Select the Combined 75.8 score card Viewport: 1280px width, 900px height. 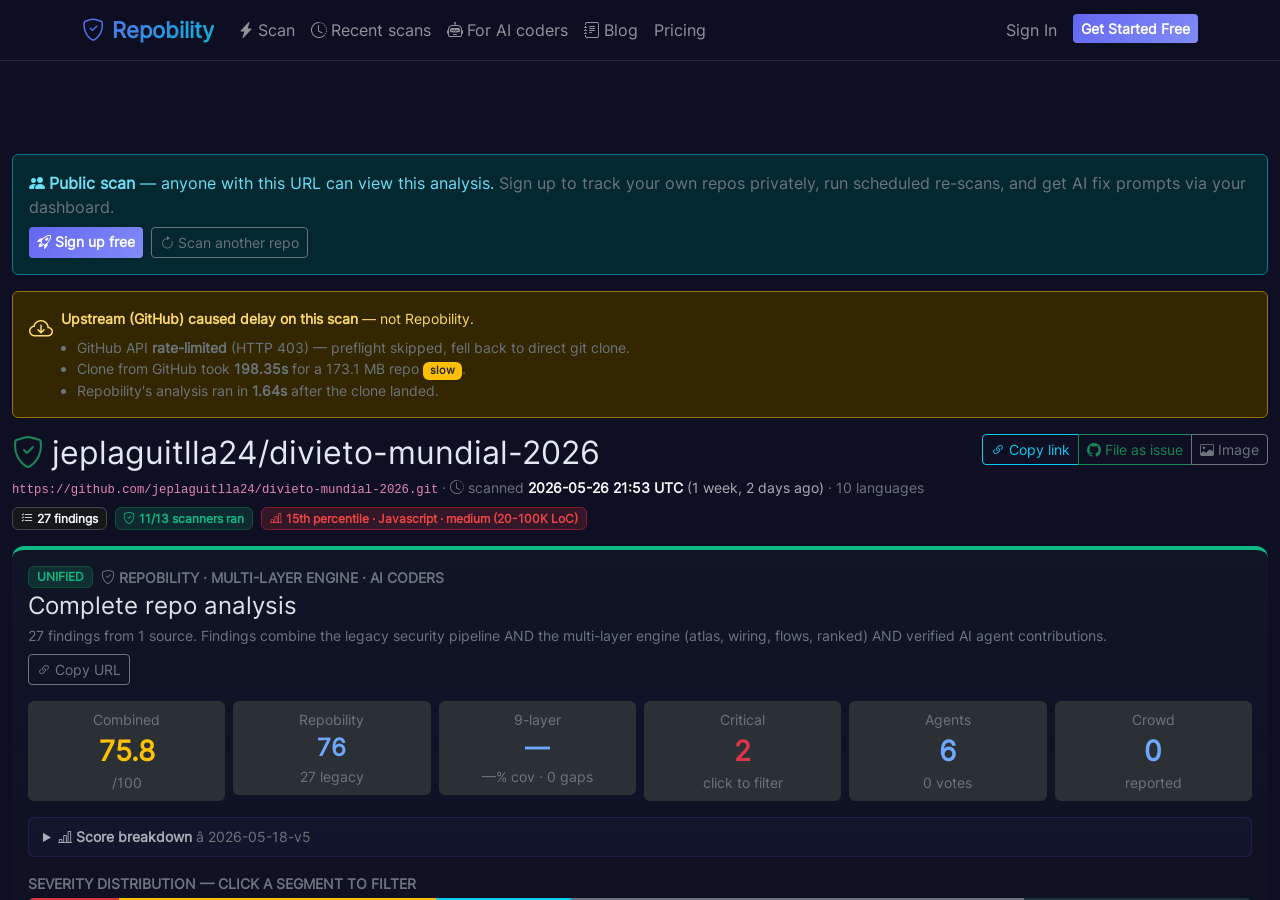(x=126, y=751)
